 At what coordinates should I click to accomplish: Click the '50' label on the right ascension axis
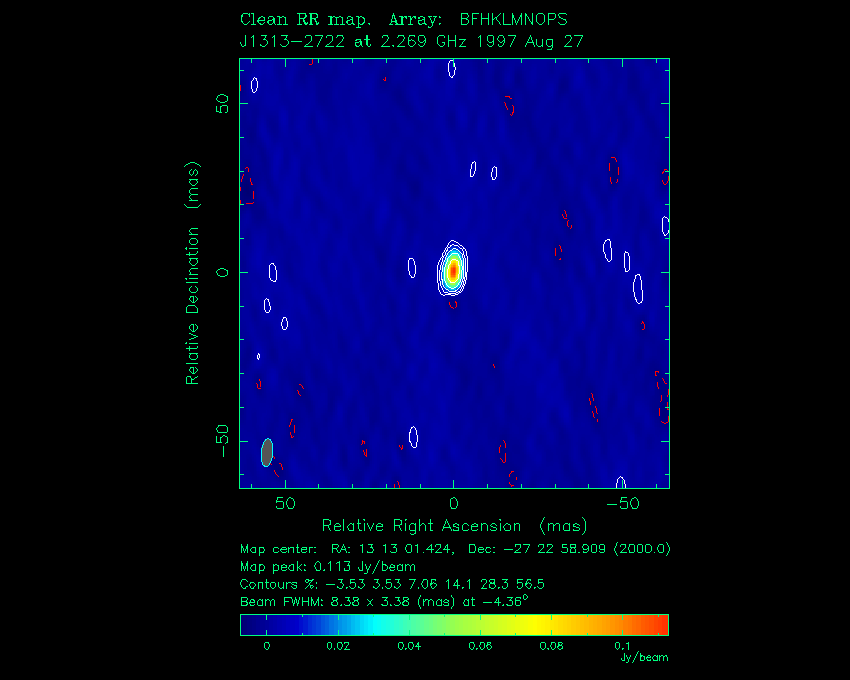tap(285, 504)
